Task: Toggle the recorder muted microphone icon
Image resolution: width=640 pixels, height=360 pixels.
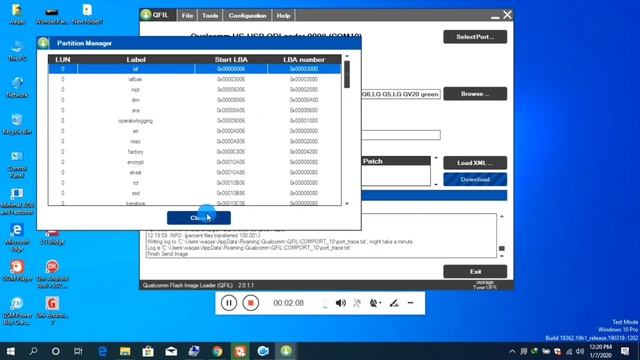Action: (357, 303)
